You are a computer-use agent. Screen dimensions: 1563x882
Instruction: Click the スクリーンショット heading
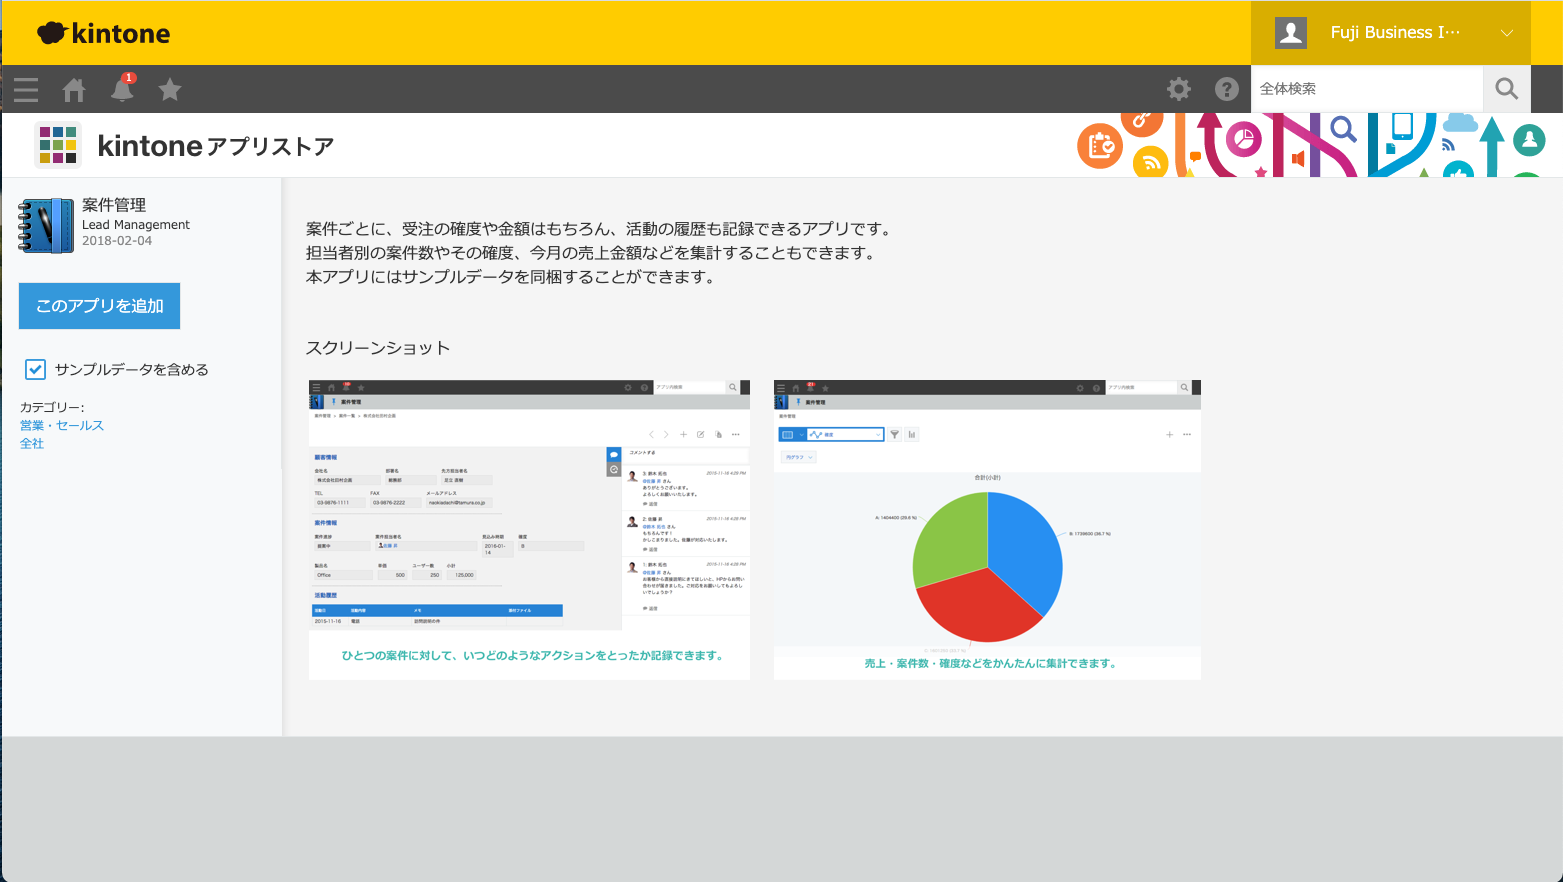click(x=378, y=348)
